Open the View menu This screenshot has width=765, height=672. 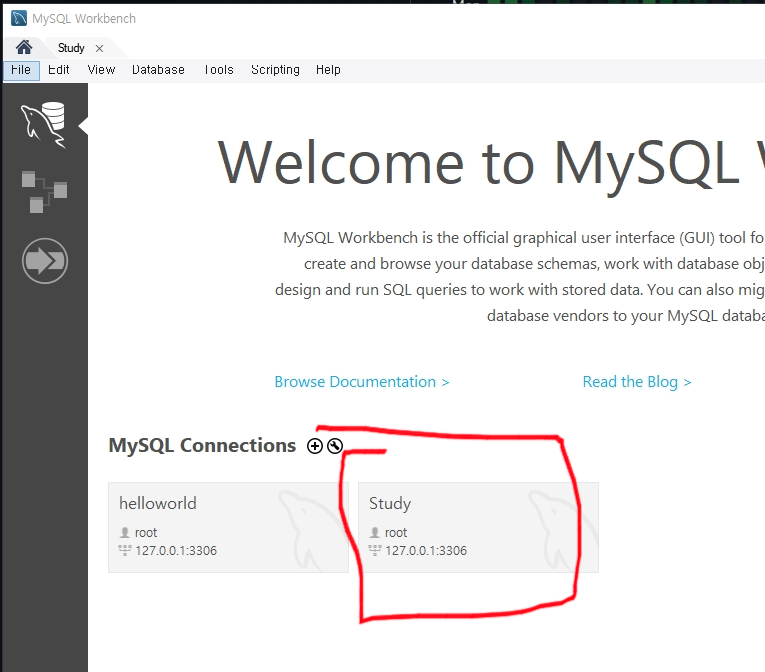point(101,70)
